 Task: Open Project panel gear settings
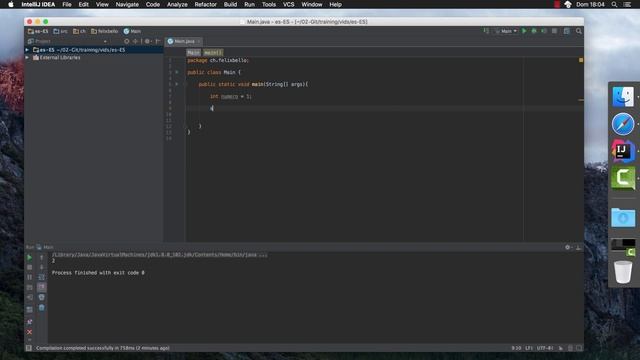point(147,41)
